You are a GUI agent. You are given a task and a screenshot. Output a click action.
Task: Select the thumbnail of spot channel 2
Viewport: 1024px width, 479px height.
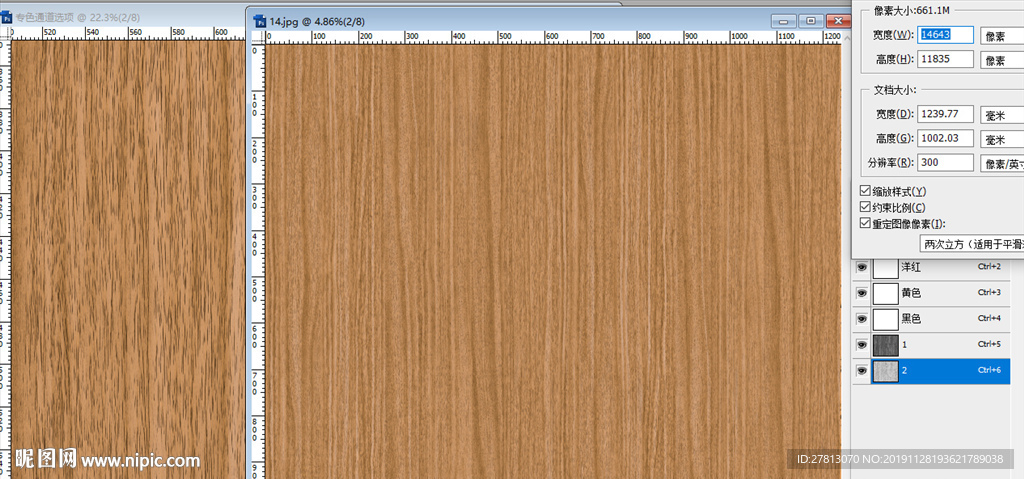(886, 371)
